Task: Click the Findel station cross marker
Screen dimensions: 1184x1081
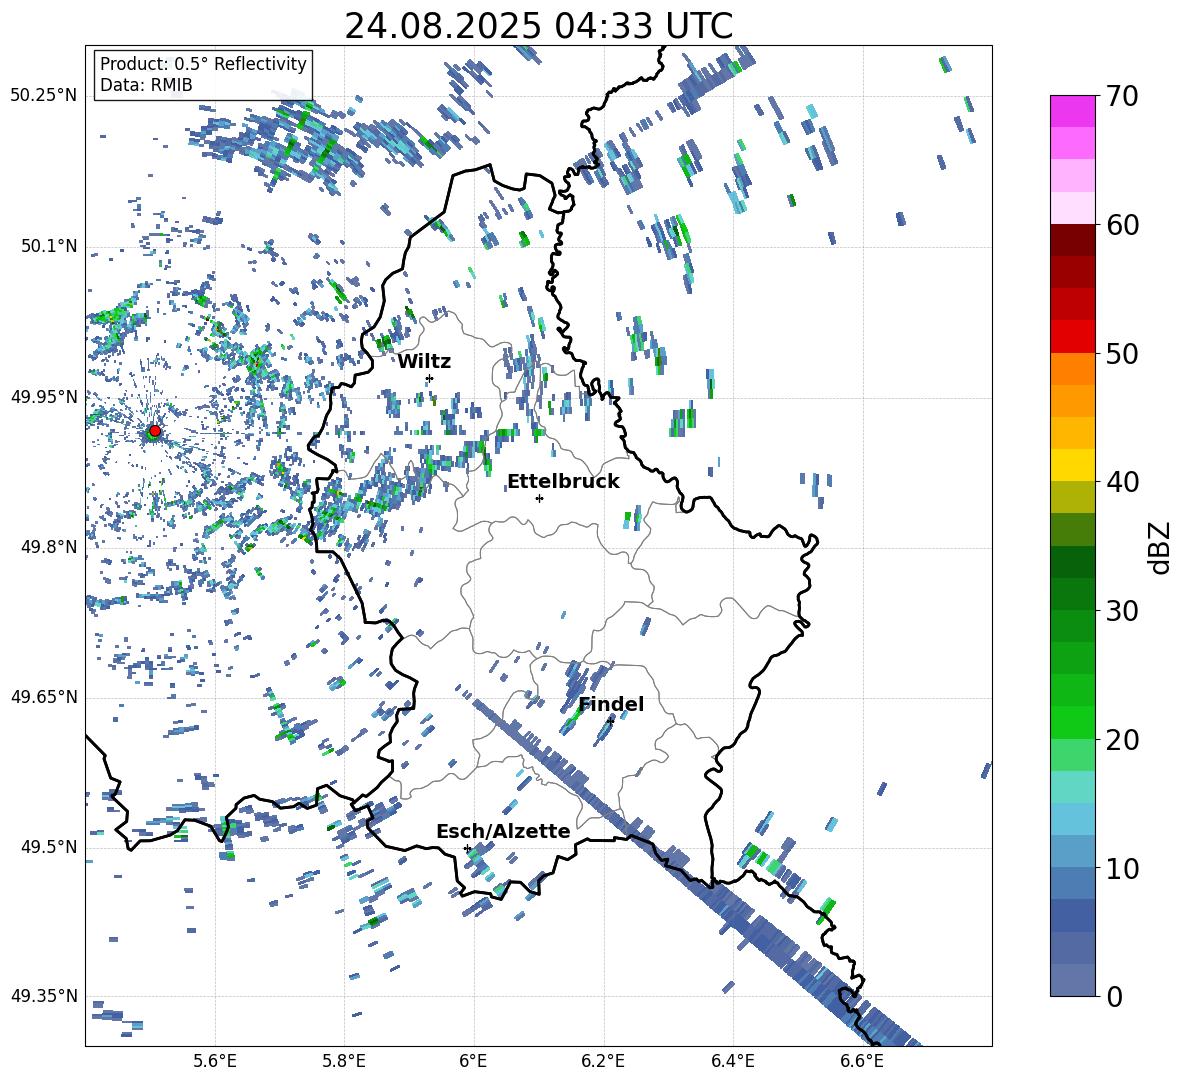Action: click(x=610, y=722)
